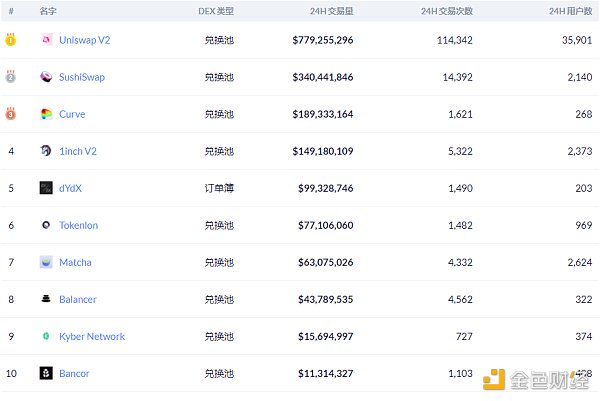Click the SushiSwap logo icon

click(x=46, y=77)
